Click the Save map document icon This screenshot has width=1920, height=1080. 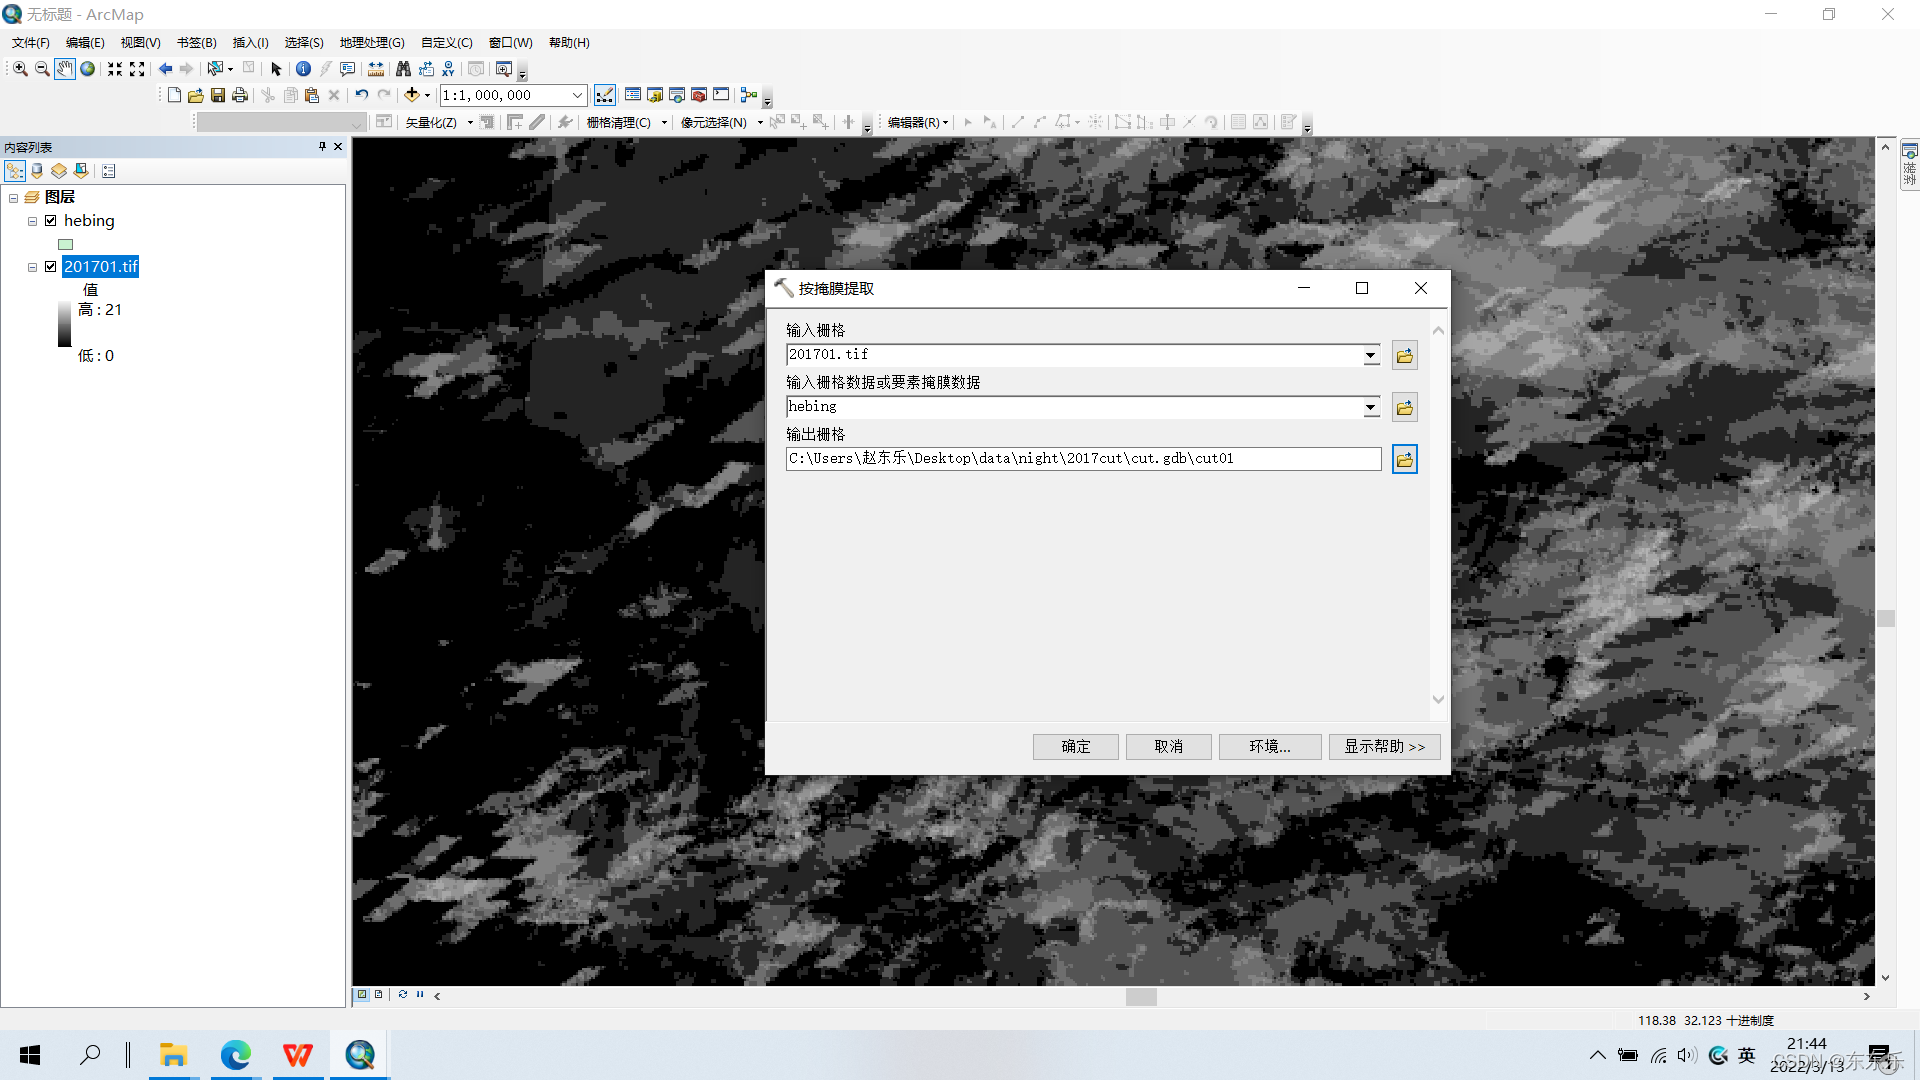coord(218,95)
